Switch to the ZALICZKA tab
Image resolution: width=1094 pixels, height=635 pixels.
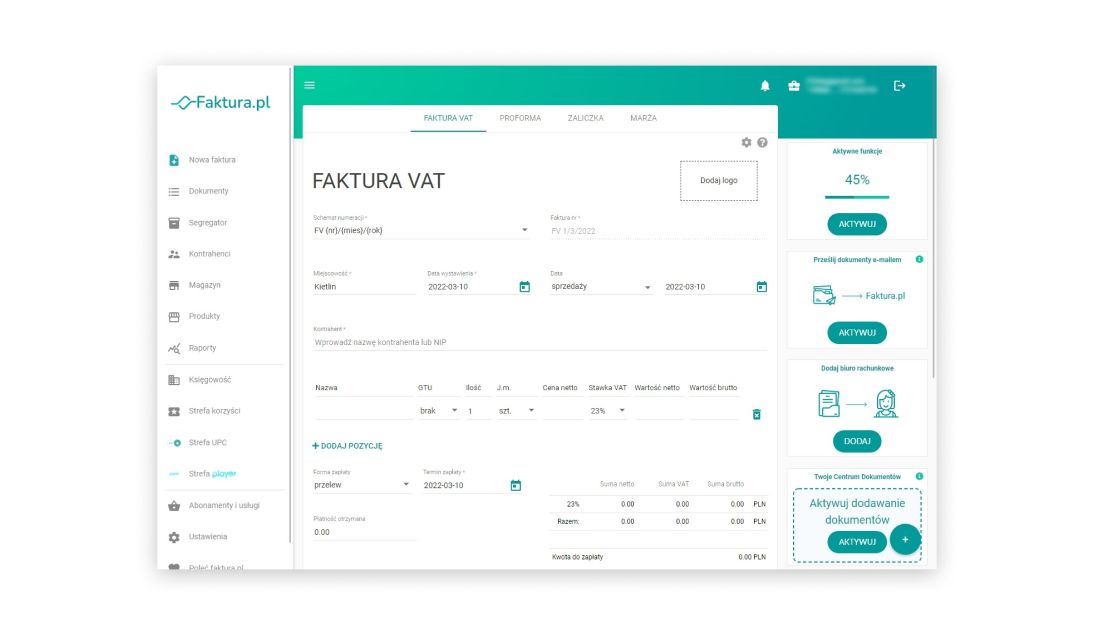[585, 118]
